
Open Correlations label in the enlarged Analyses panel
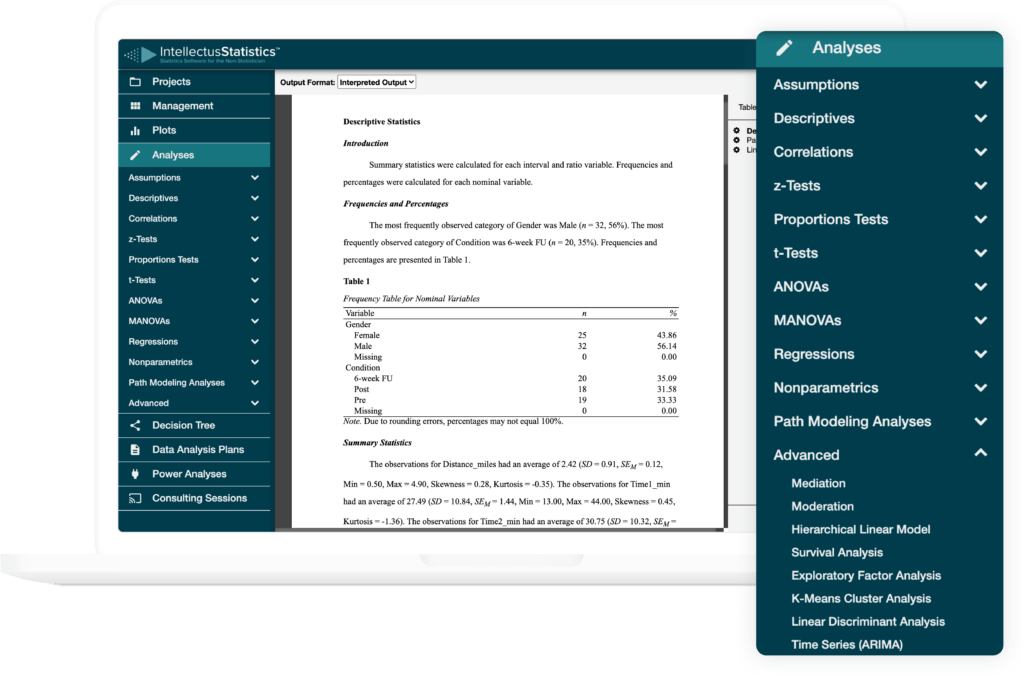click(814, 152)
